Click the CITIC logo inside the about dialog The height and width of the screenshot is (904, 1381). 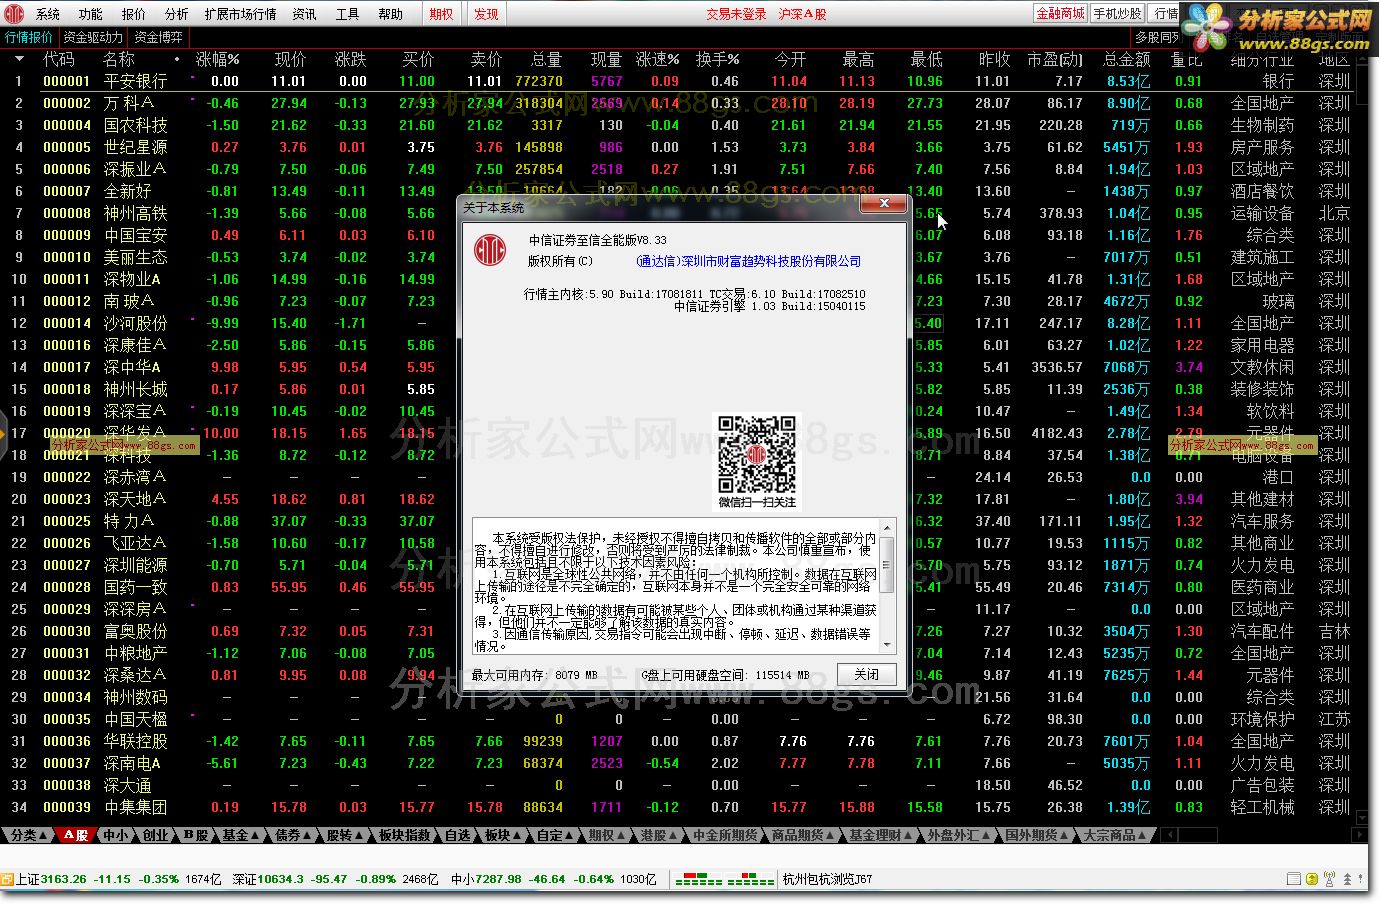coord(490,249)
